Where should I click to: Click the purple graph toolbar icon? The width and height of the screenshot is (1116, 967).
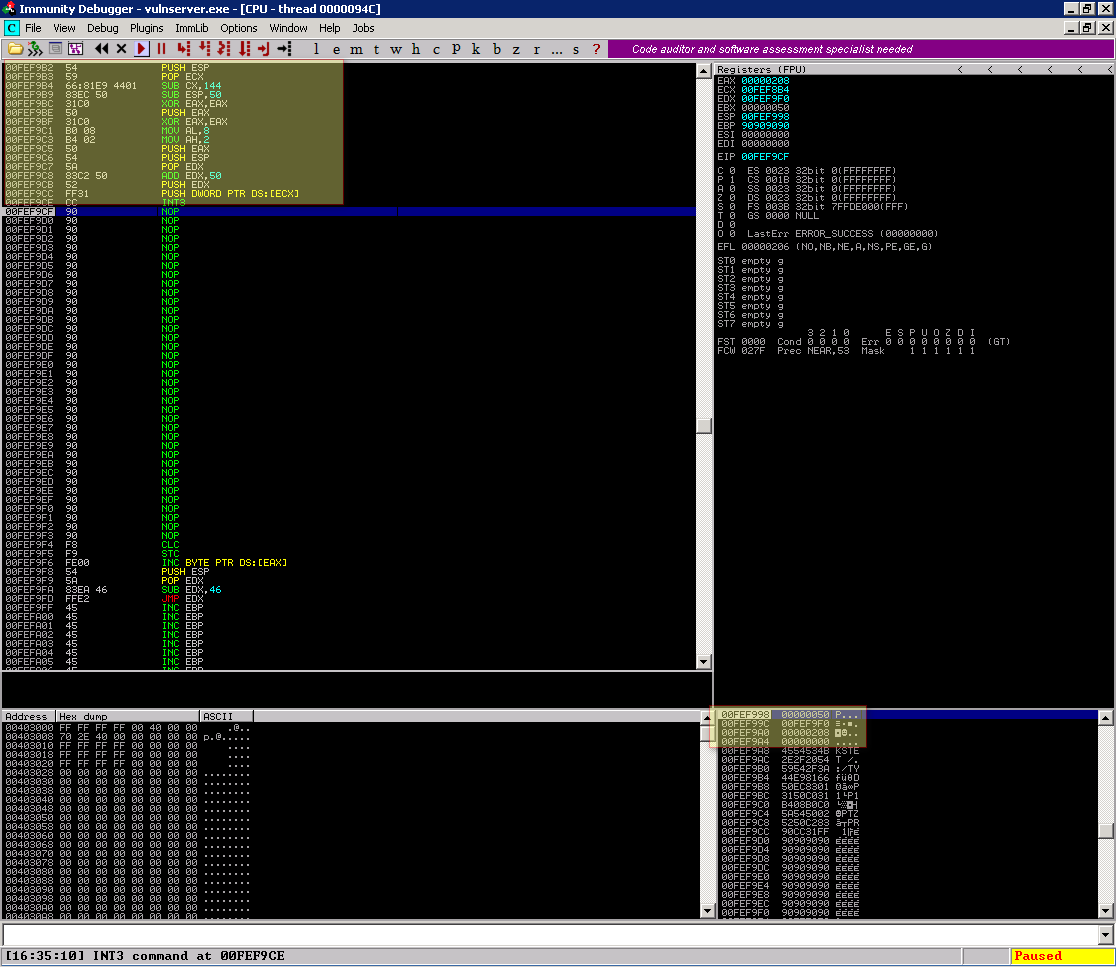pos(75,49)
